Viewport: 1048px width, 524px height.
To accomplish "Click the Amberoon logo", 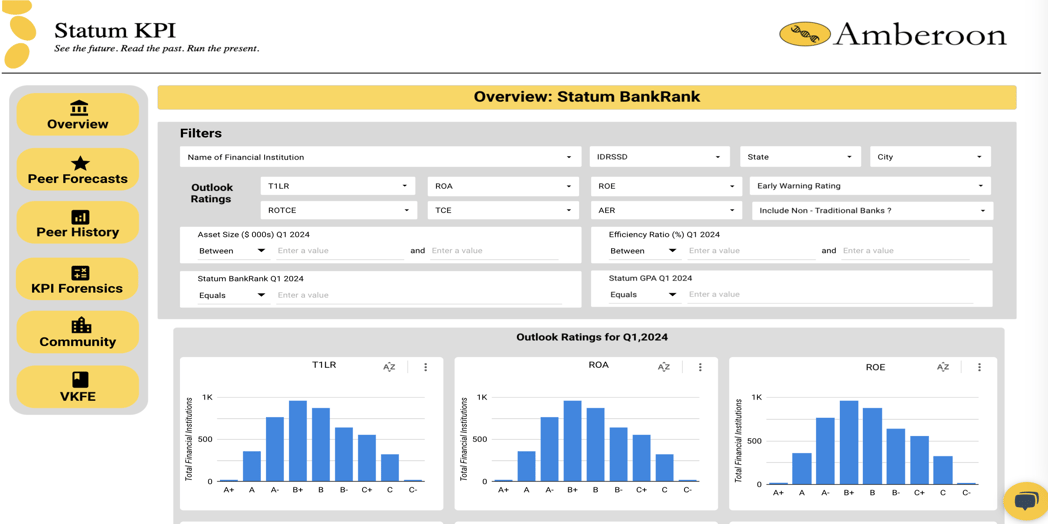I will click(892, 35).
